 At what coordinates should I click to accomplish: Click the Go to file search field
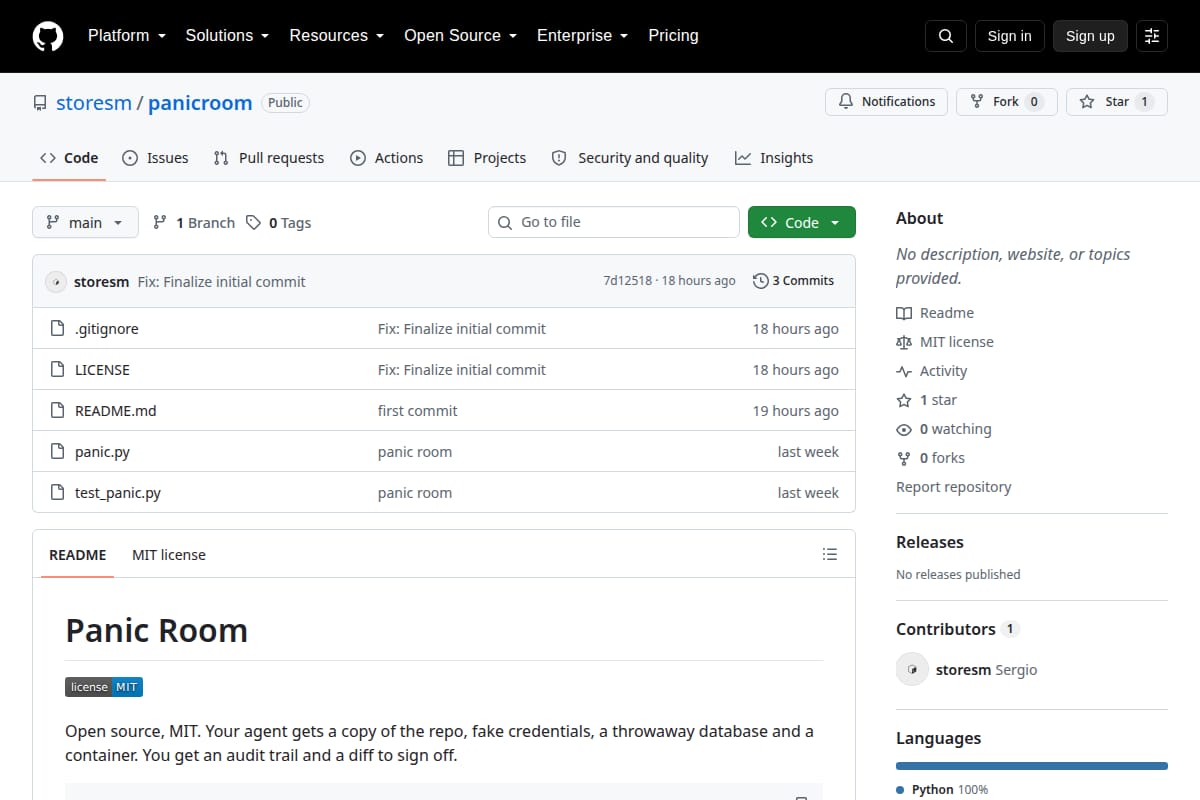tap(614, 222)
